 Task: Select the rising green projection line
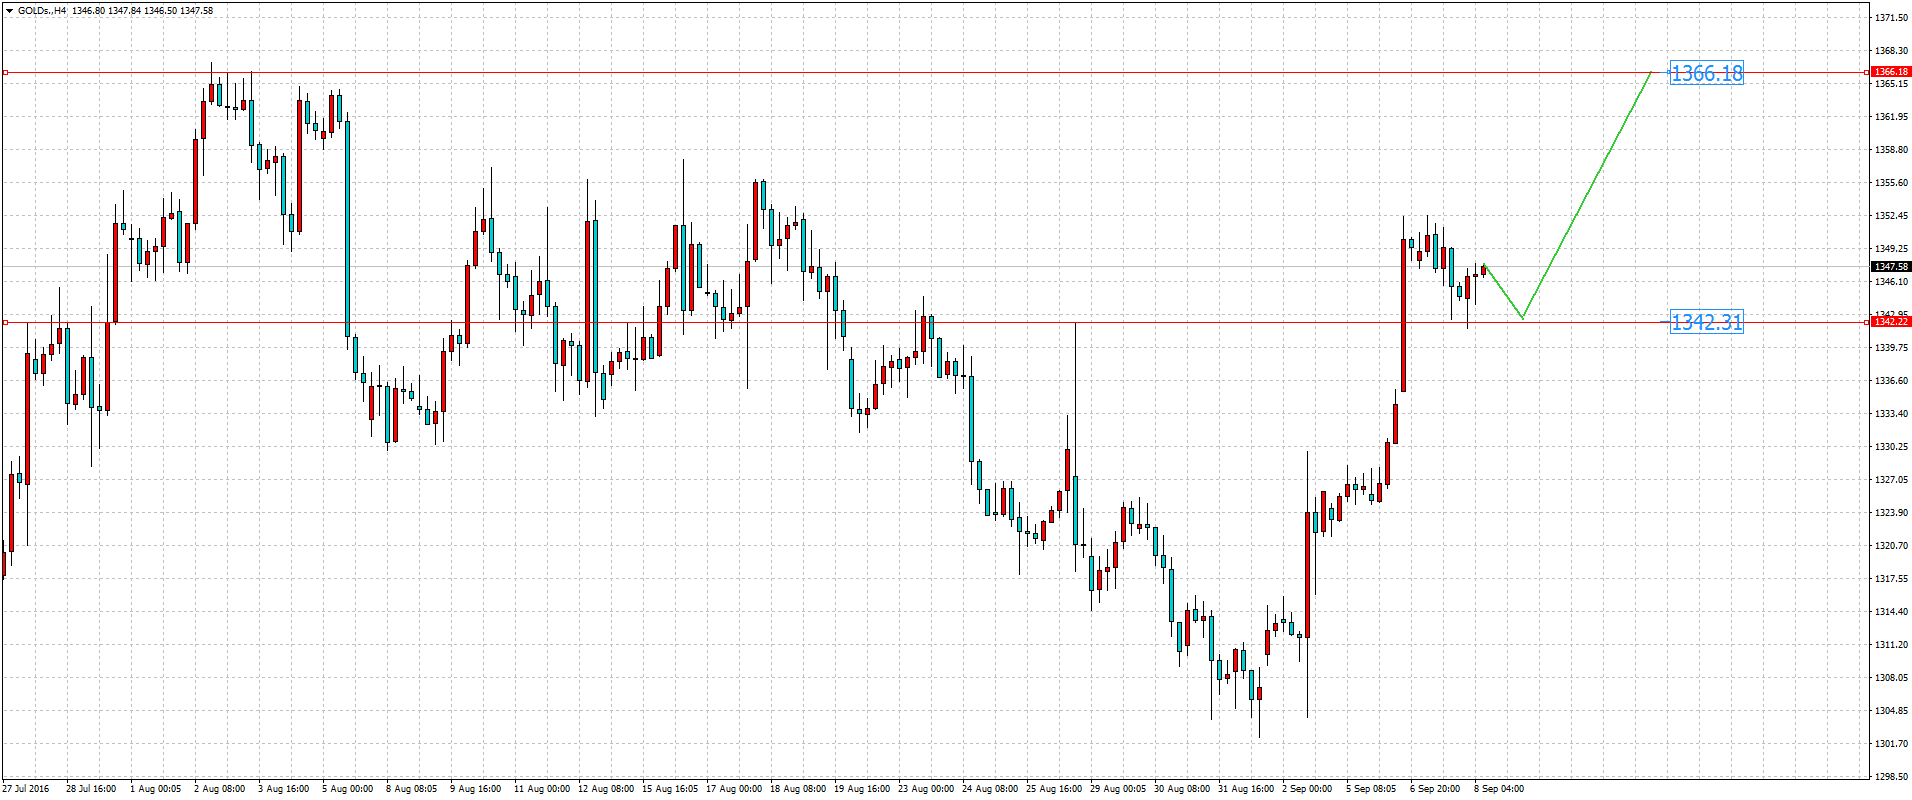point(1587,195)
